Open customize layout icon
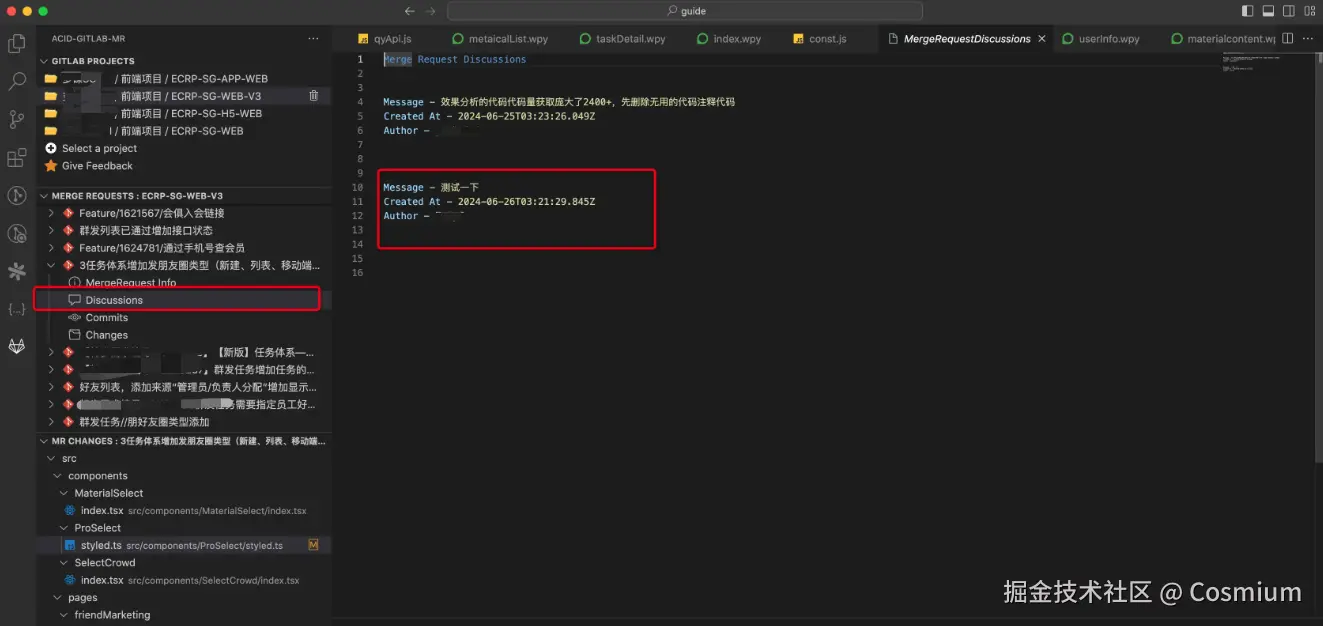 1310,11
